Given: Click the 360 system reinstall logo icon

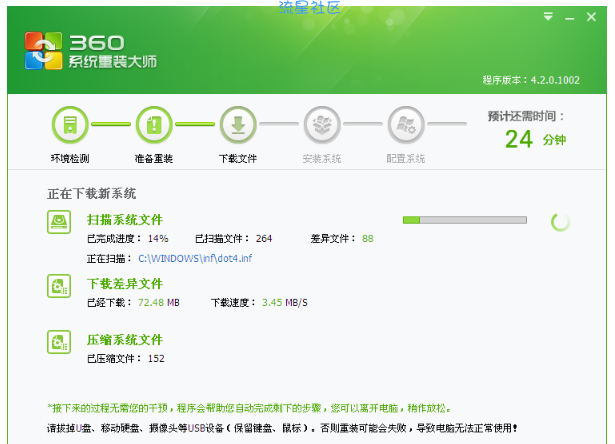Looking at the screenshot, I should [x=43, y=51].
